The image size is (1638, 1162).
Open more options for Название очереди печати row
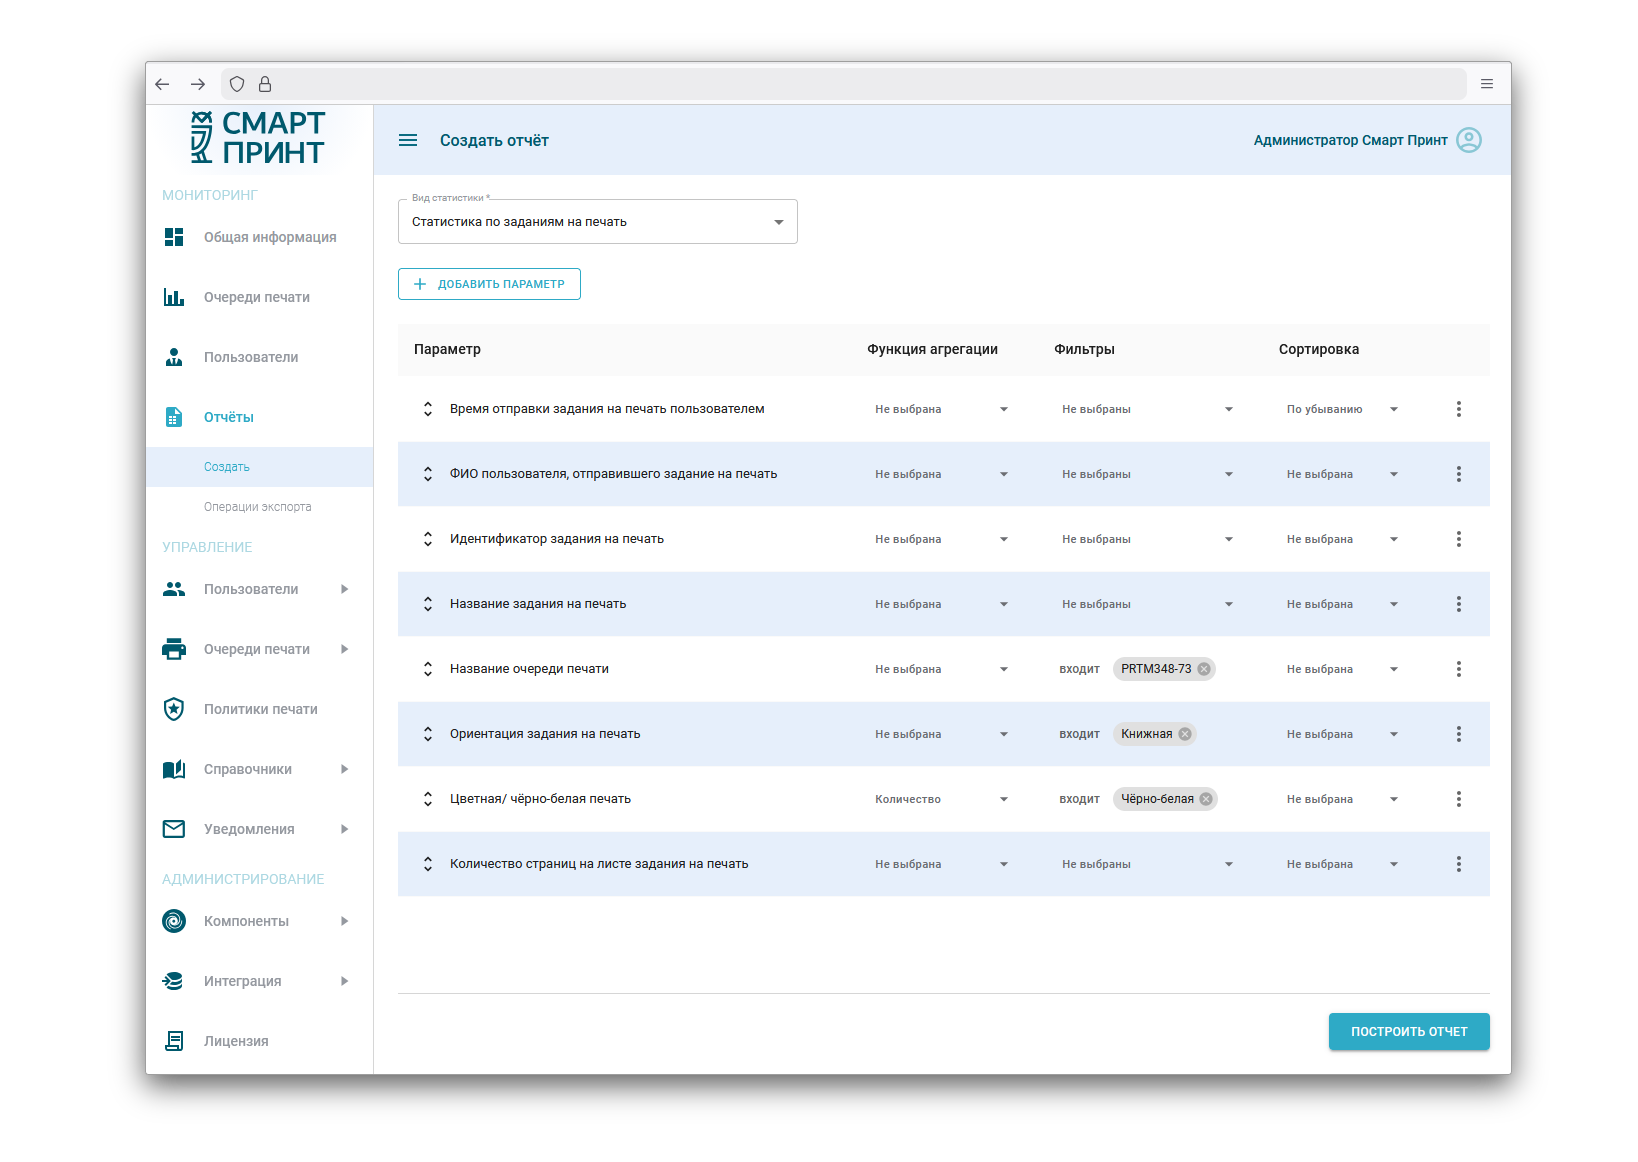pyautogui.click(x=1459, y=669)
